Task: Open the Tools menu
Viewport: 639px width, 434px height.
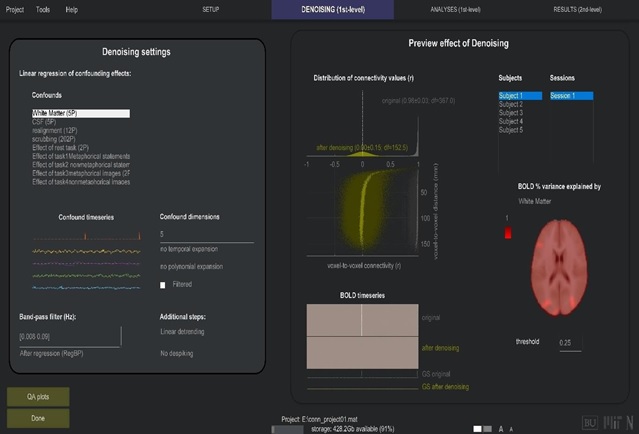Action: (43, 8)
